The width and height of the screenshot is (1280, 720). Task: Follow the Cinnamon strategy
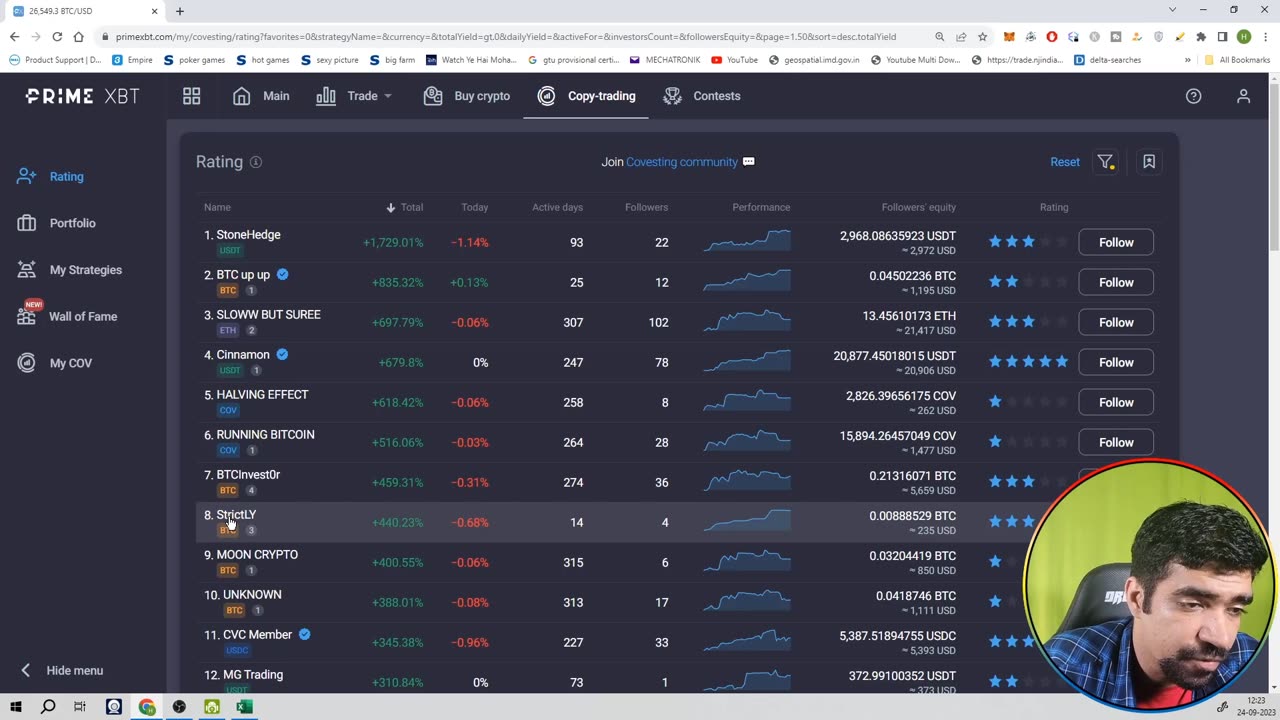1116,362
